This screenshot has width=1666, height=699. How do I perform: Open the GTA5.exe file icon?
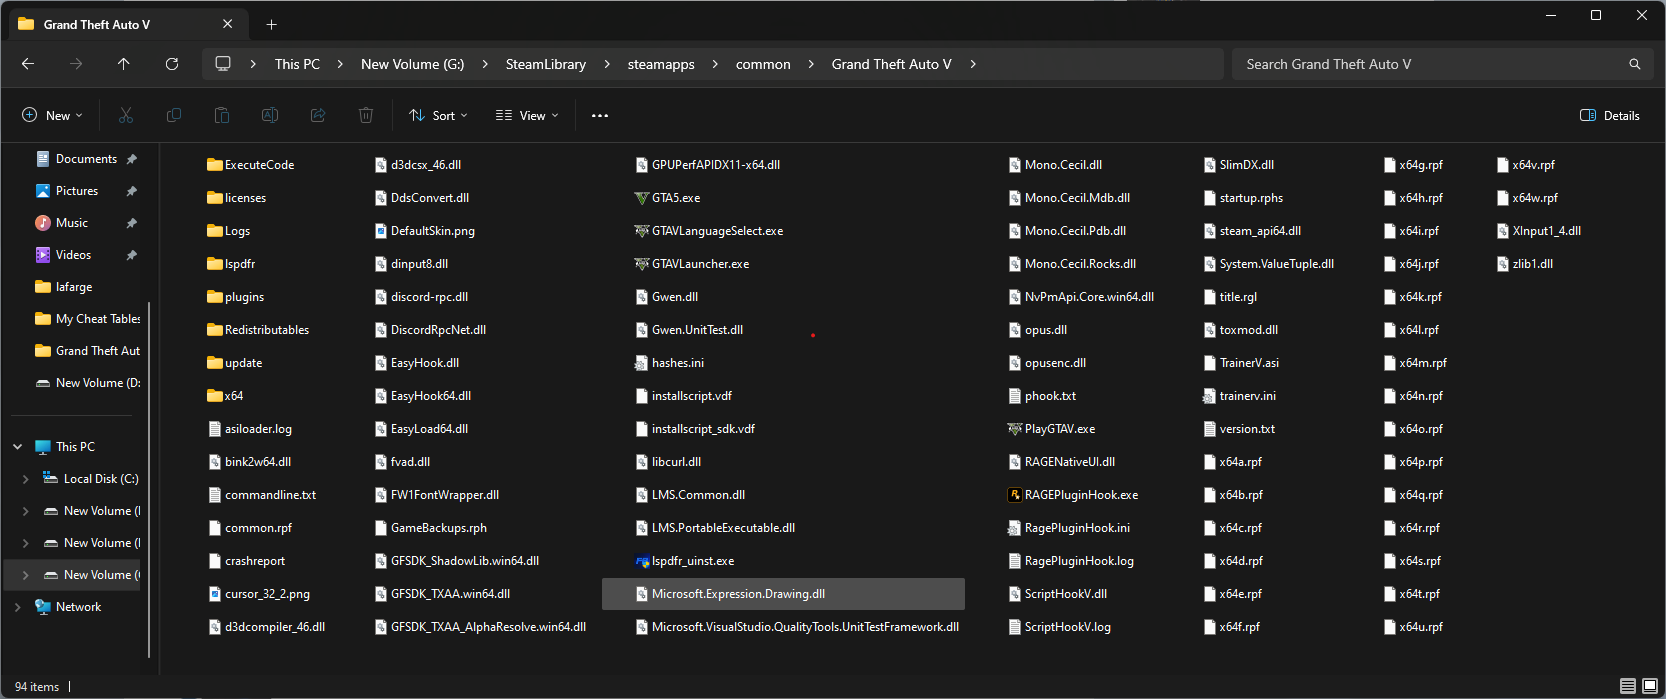[642, 198]
